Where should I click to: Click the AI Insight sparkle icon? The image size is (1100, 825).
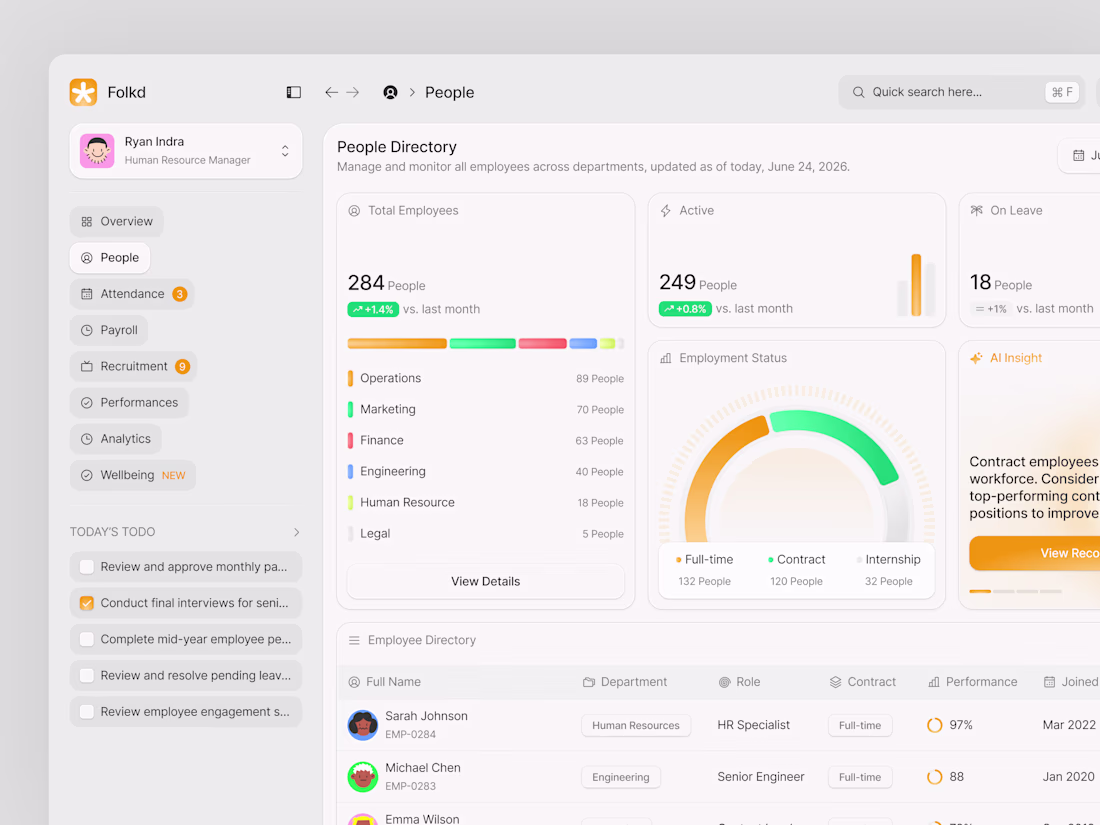976,358
